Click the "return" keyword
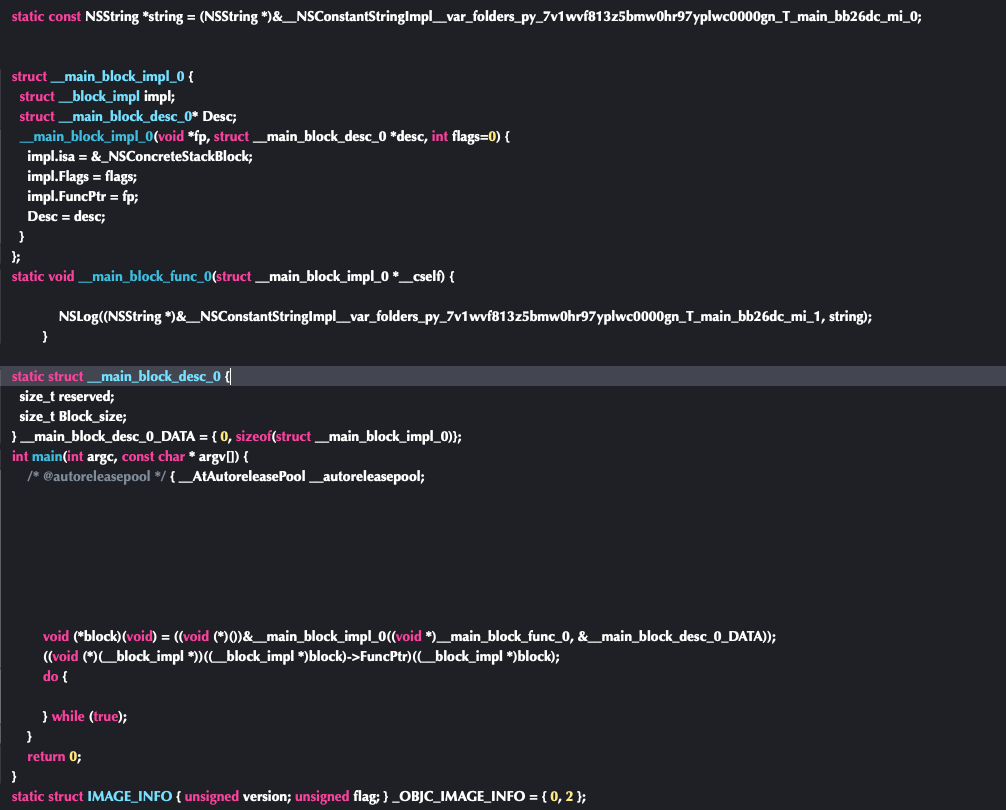The height and width of the screenshot is (810, 1006). pyautogui.click(x=46, y=757)
